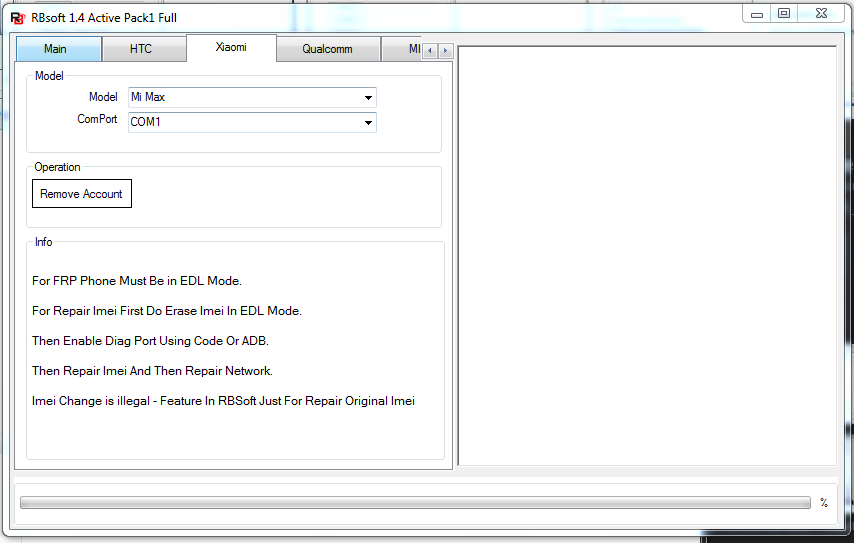Select the Xiaomi tab
This screenshot has height=543, width=854.
[231, 47]
